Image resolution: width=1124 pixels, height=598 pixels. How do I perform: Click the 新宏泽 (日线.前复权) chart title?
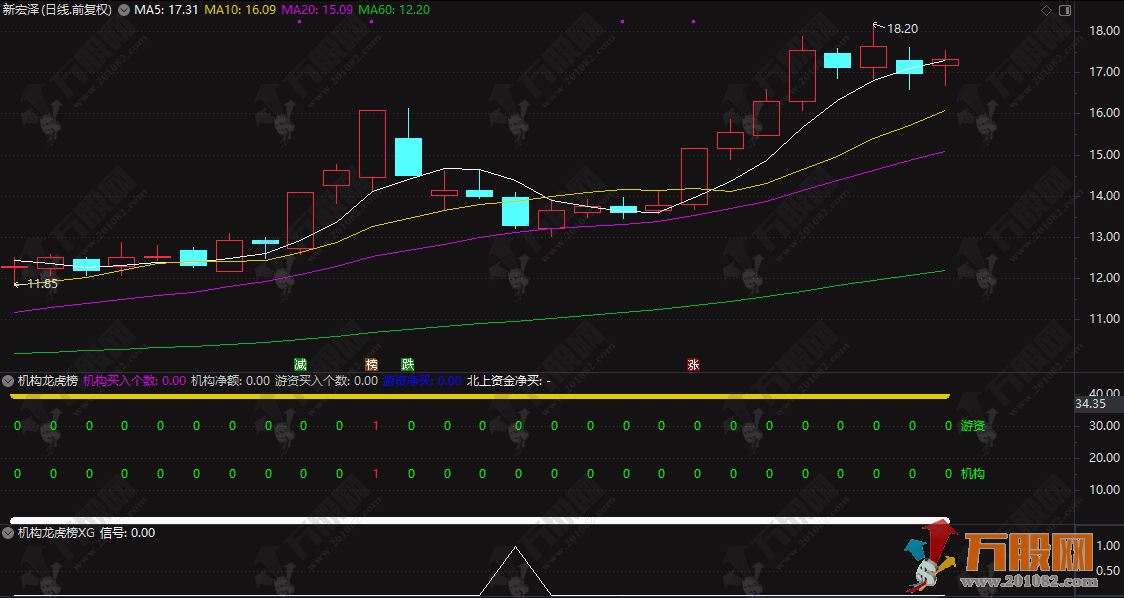(58, 10)
